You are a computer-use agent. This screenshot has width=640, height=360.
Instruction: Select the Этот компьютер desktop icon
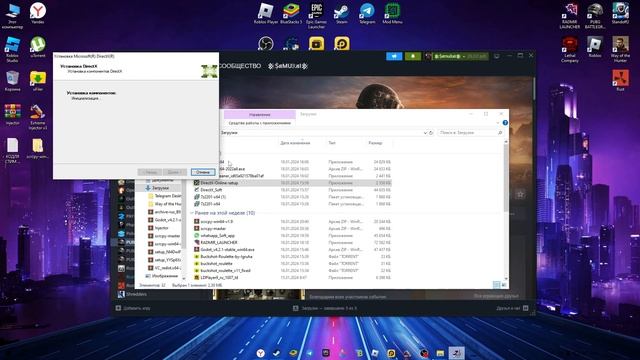[12, 16]
